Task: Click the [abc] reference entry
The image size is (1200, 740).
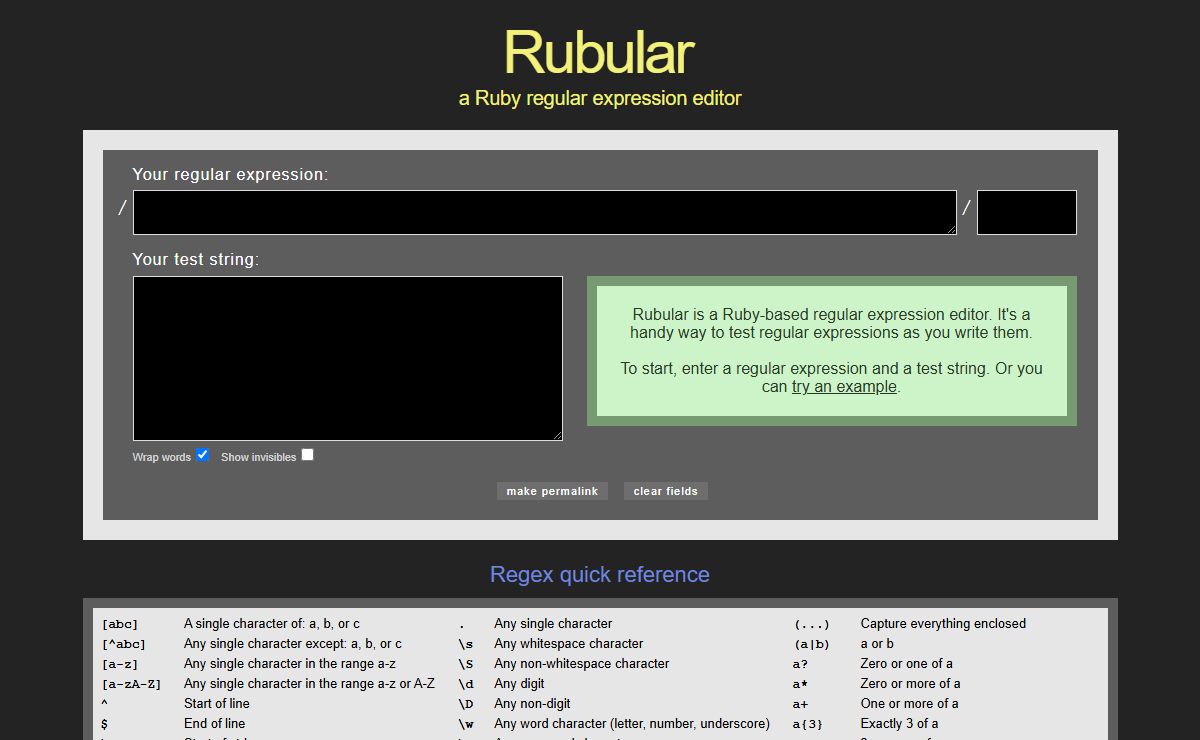Action: pyautogui.click(x=120, y=624)
